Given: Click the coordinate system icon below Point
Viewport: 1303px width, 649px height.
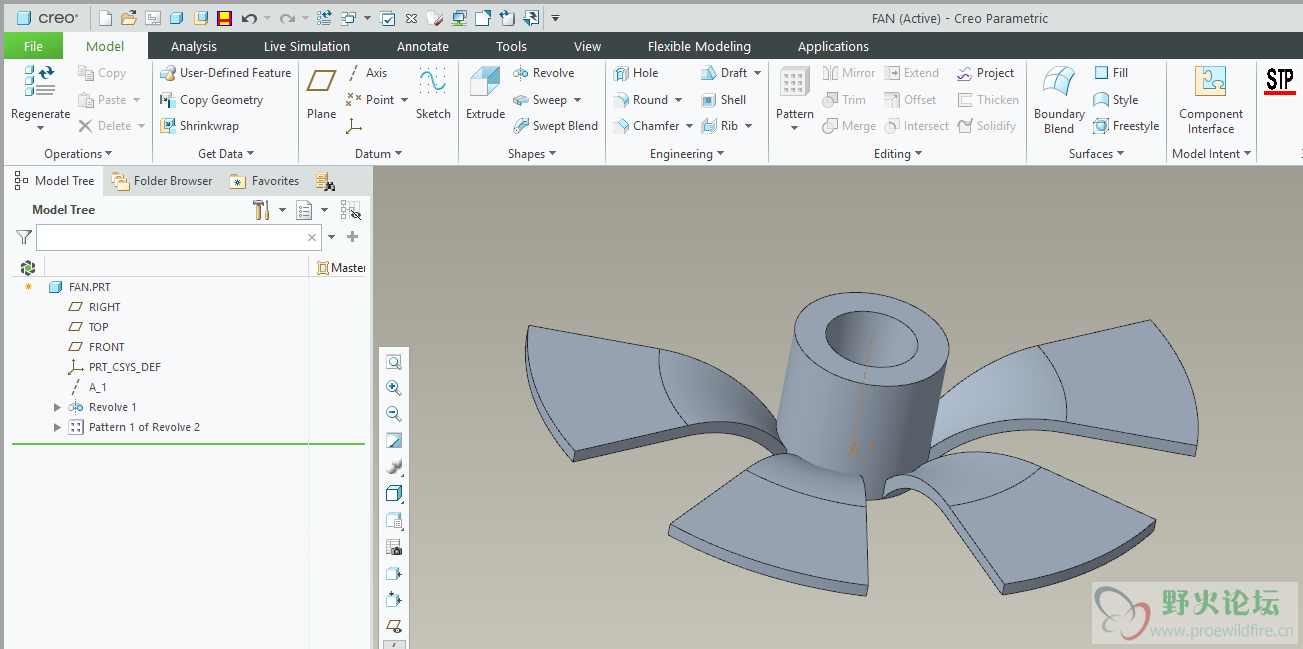Looking at the screenshot, I should coord(354,126).
